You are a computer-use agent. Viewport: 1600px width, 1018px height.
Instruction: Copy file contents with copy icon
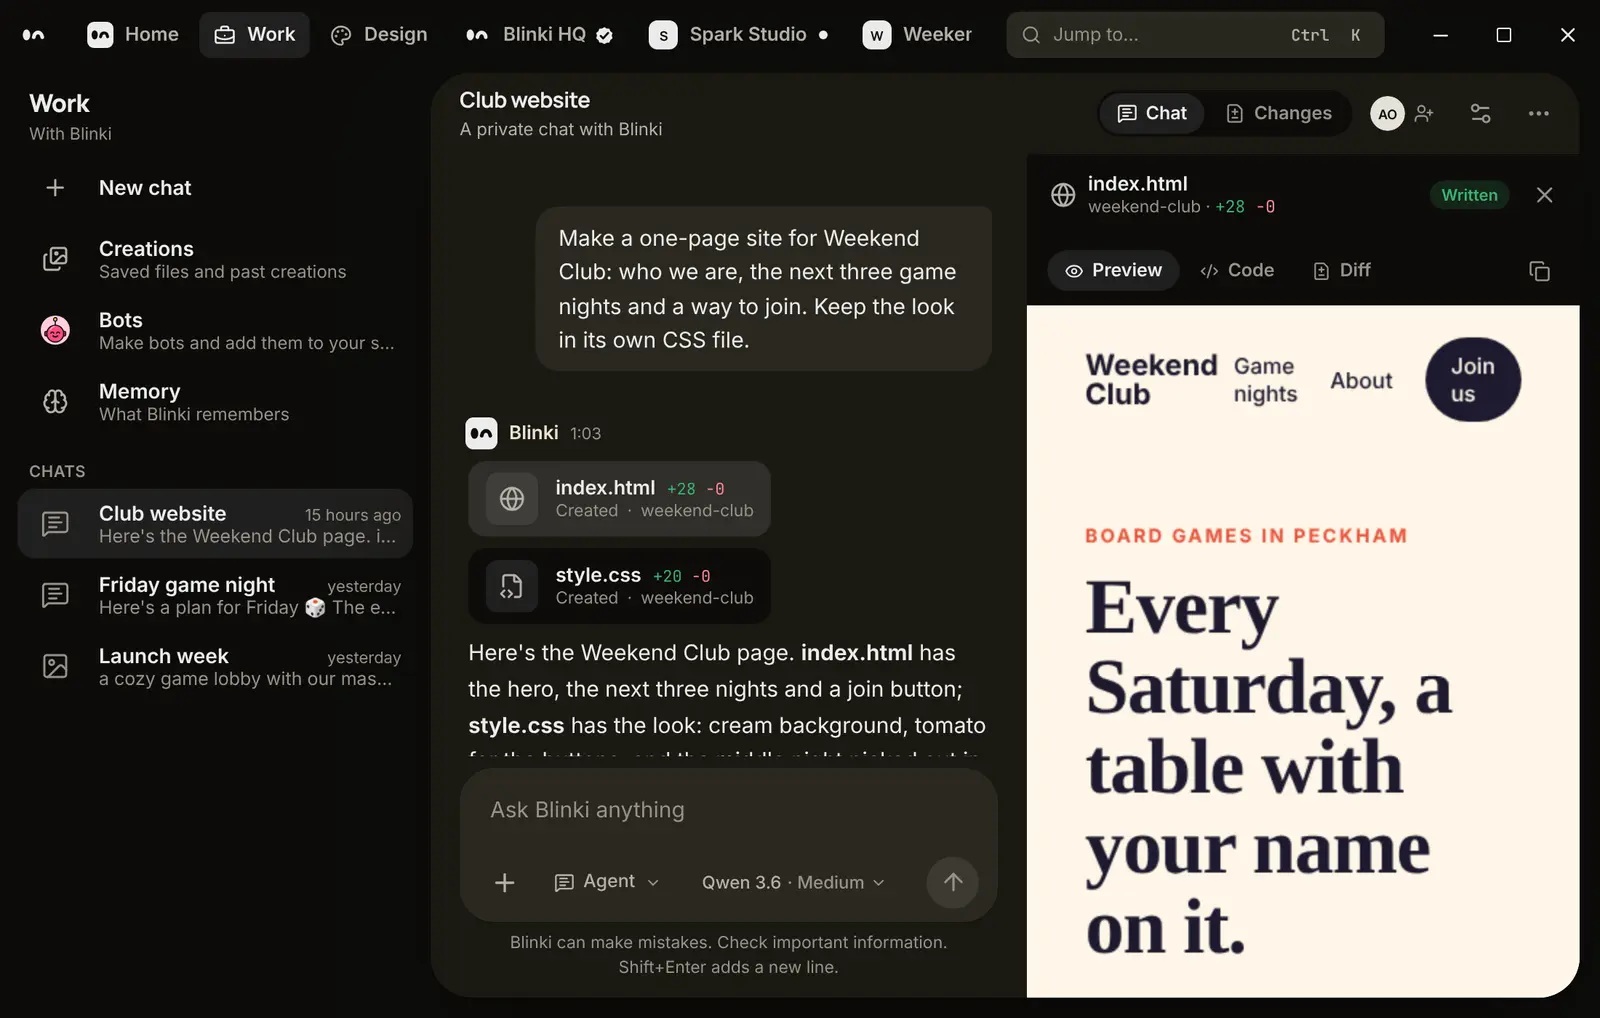[1539, 271]
